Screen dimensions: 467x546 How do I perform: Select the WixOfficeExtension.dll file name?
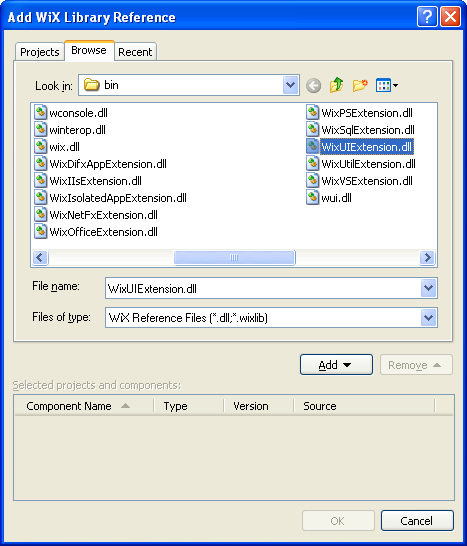point(103,232)
